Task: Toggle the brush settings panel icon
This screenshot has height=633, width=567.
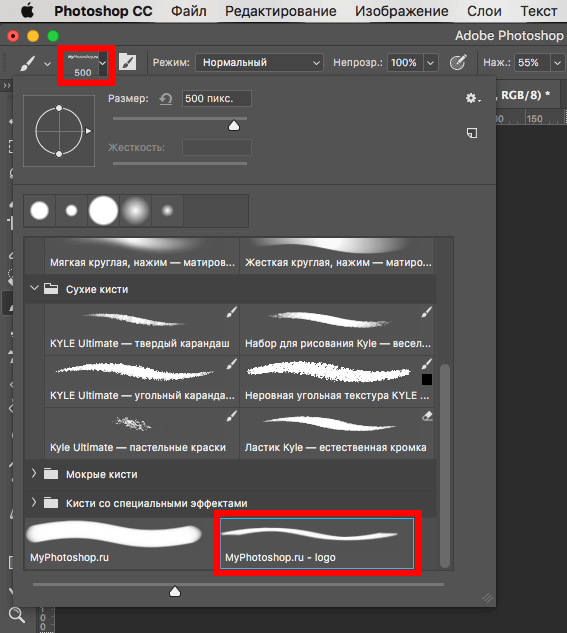Action: 128,62
